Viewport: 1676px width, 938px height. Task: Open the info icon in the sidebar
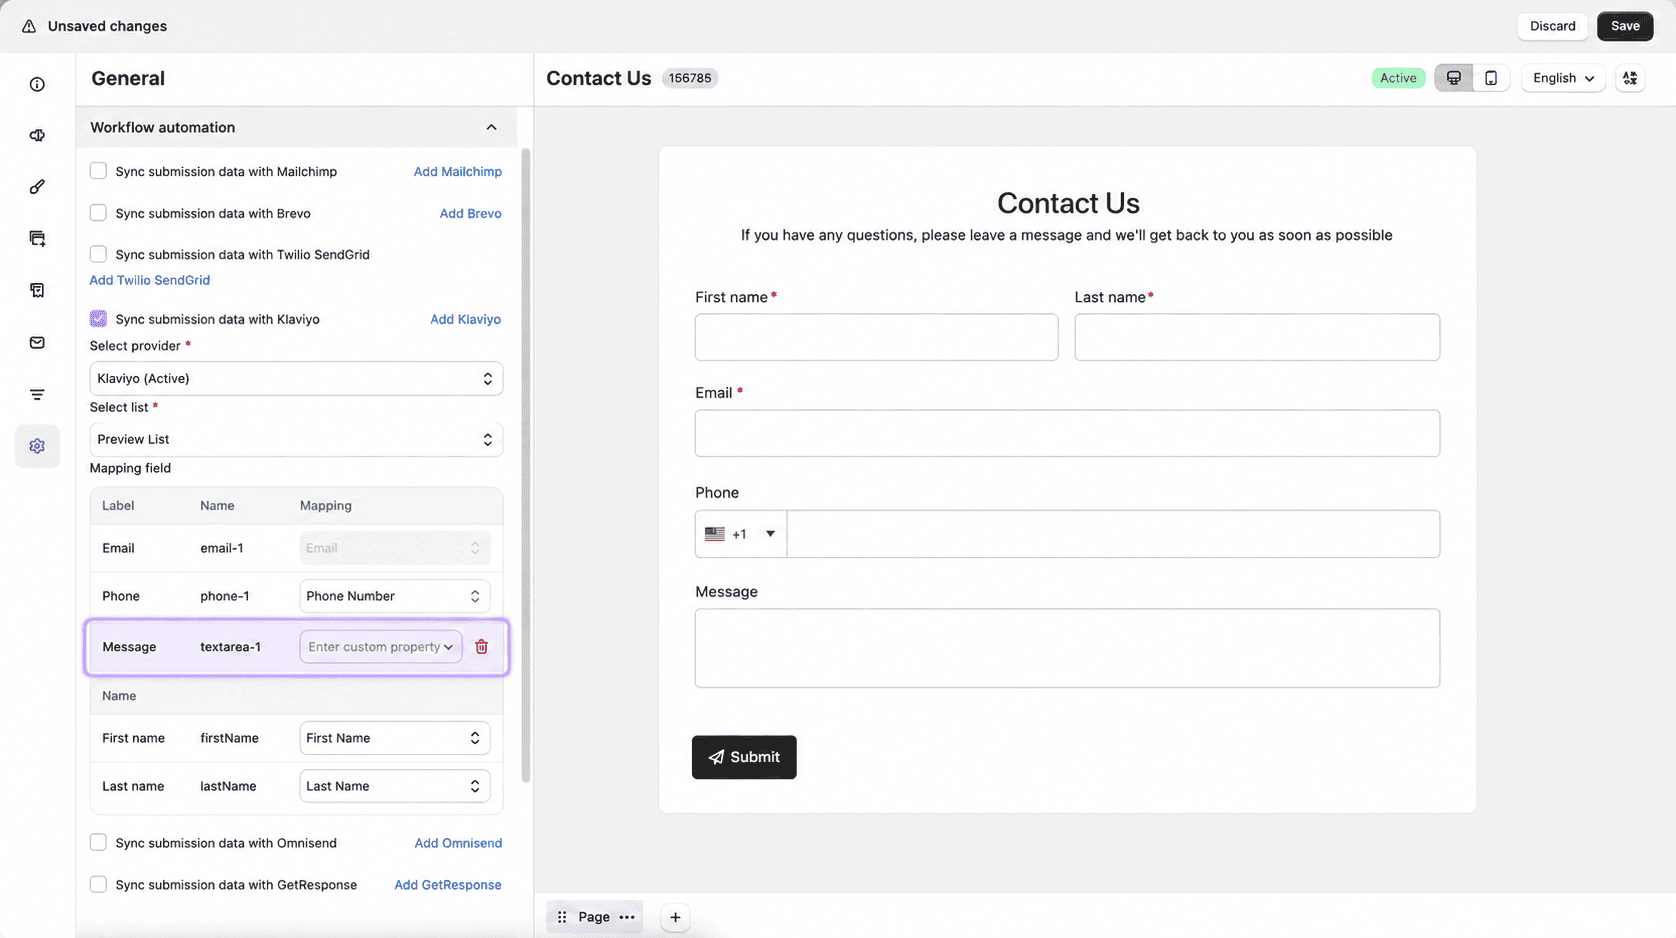37,84
